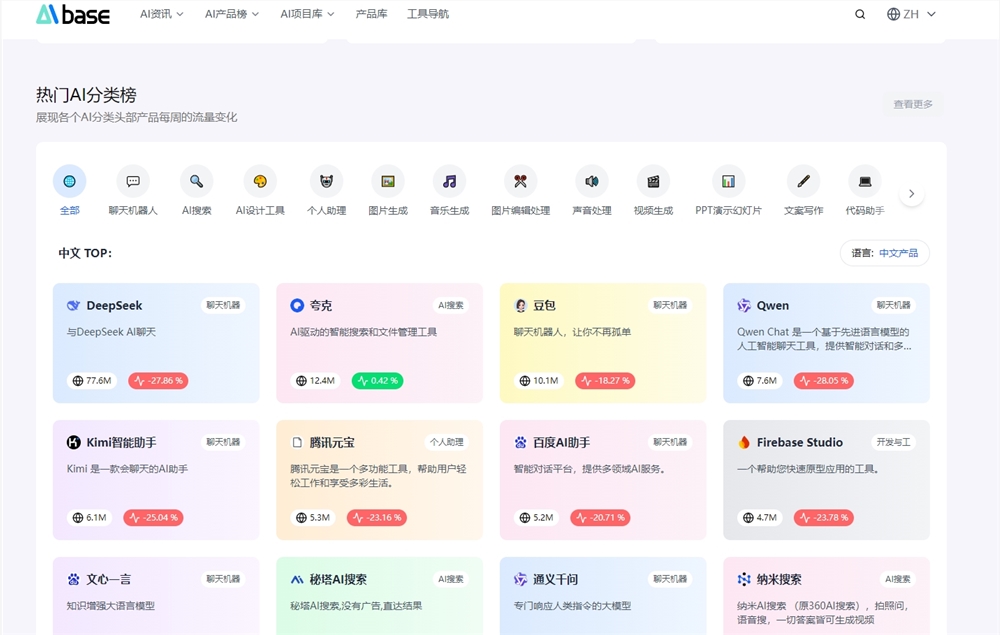The image size is (1000, 635).
Task: Open the 代码助手 category
Action: pos(864,180)
